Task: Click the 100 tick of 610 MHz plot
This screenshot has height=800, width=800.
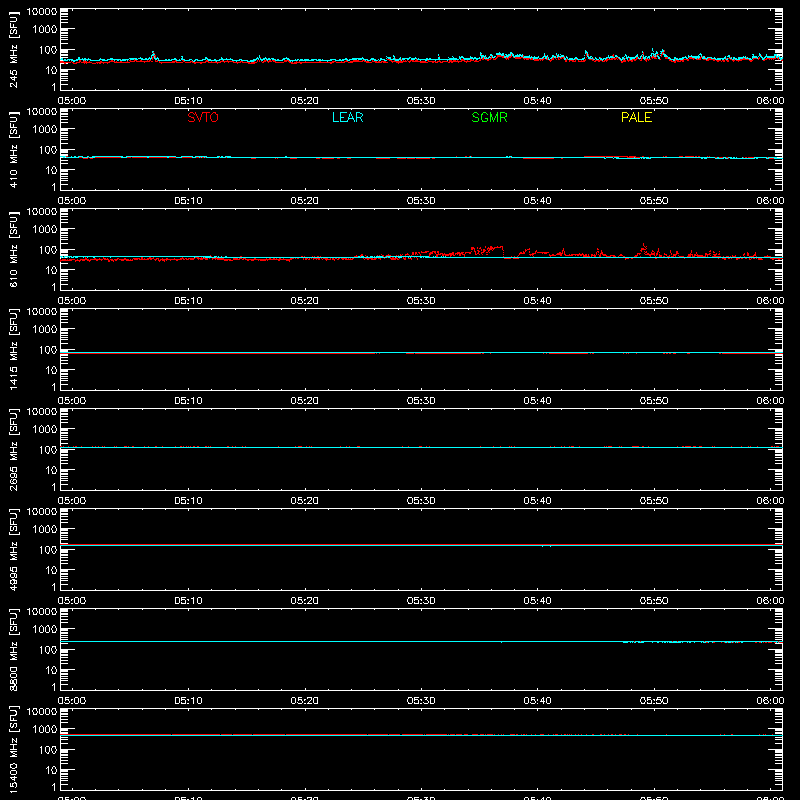Action: [48, 250]
